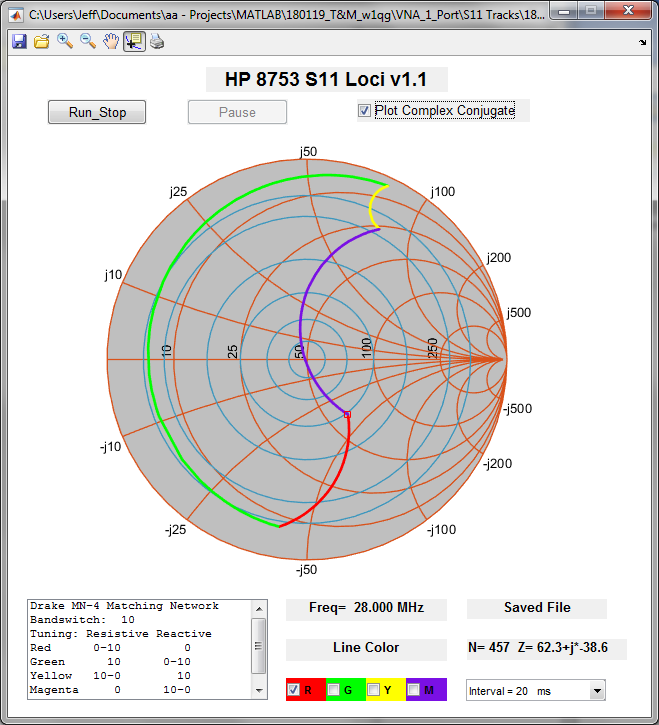This screenshot has width=659, height=725.
Task: Click the -j50 label below Smith chart
Action: [x=307, y=570]
